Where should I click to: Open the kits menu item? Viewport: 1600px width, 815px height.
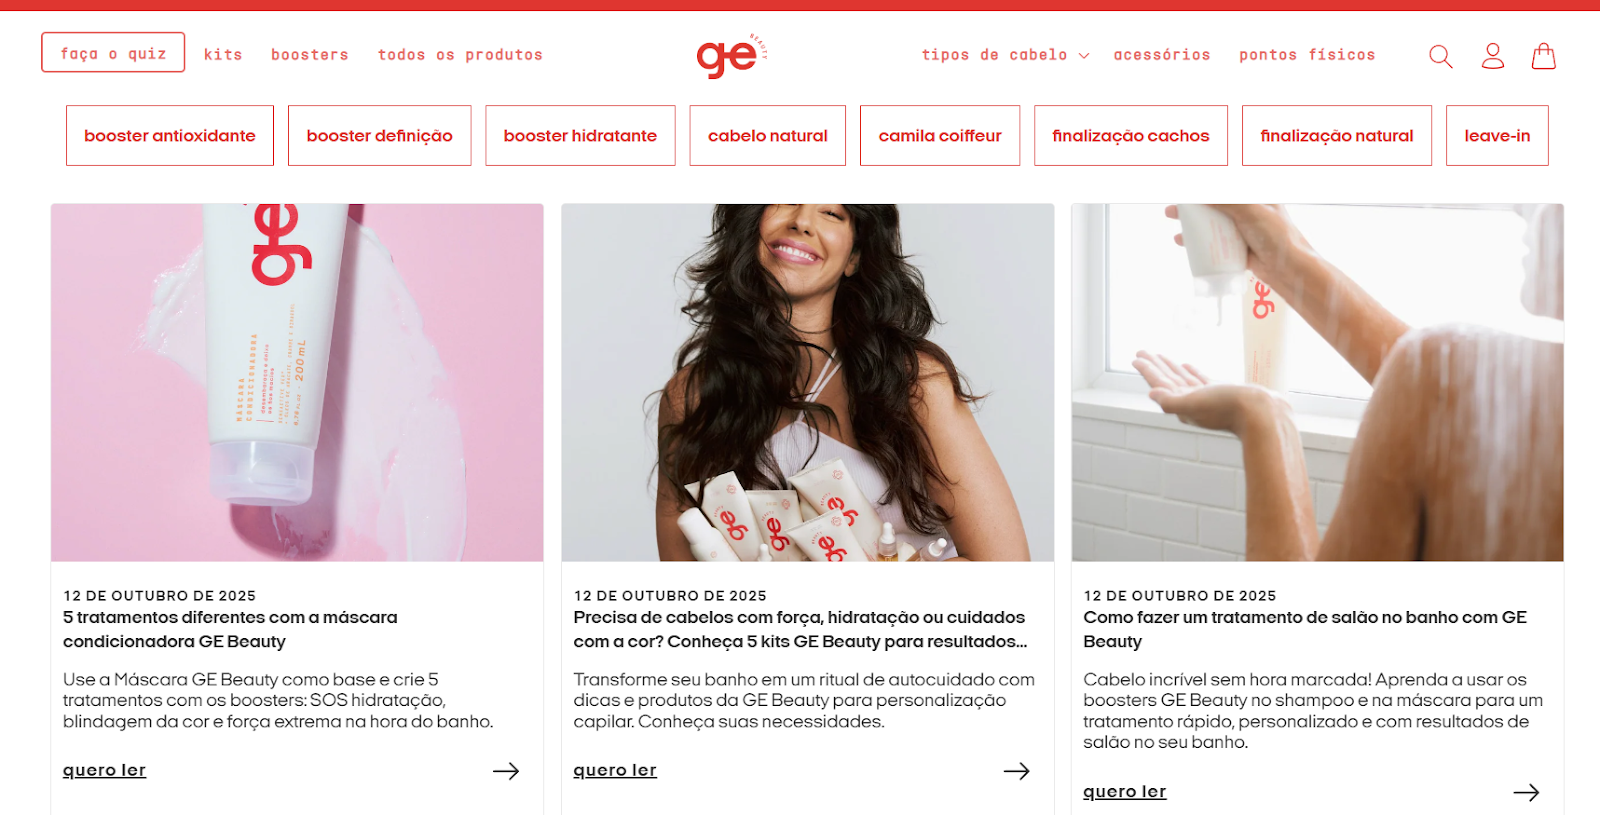coord(223,55)
